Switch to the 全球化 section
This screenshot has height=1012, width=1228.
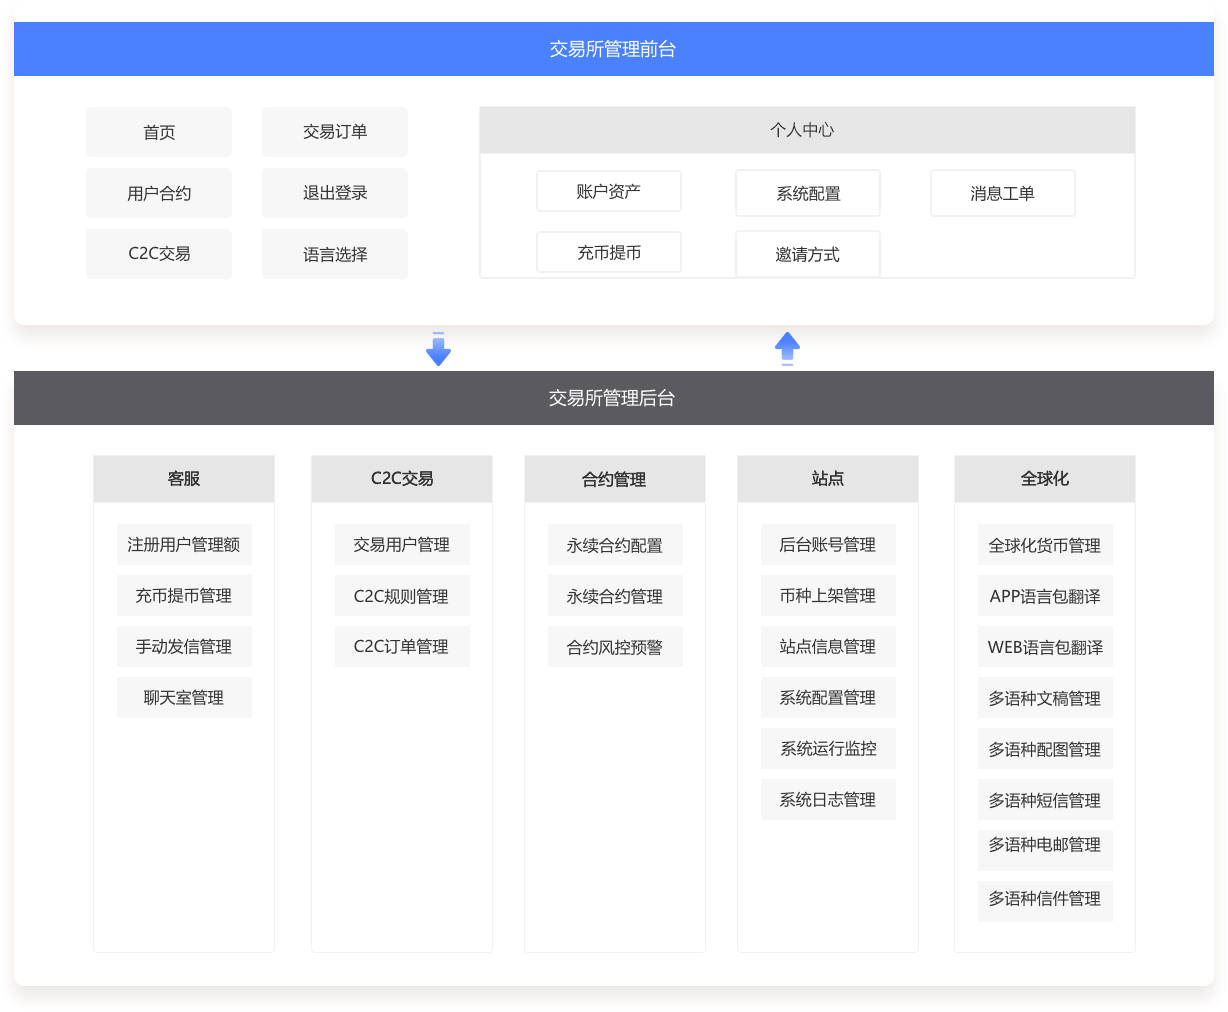point(1044,478)
